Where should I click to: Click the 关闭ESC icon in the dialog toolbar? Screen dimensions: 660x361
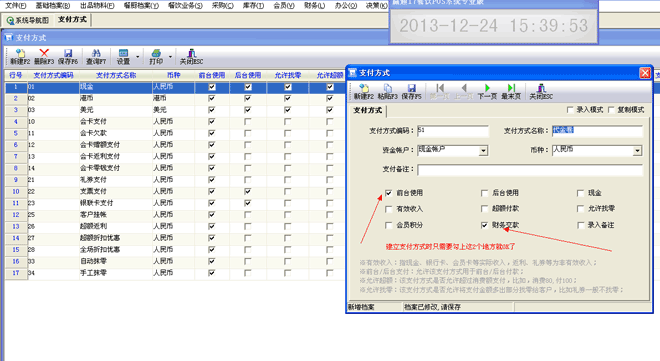[x=541, y=91]
